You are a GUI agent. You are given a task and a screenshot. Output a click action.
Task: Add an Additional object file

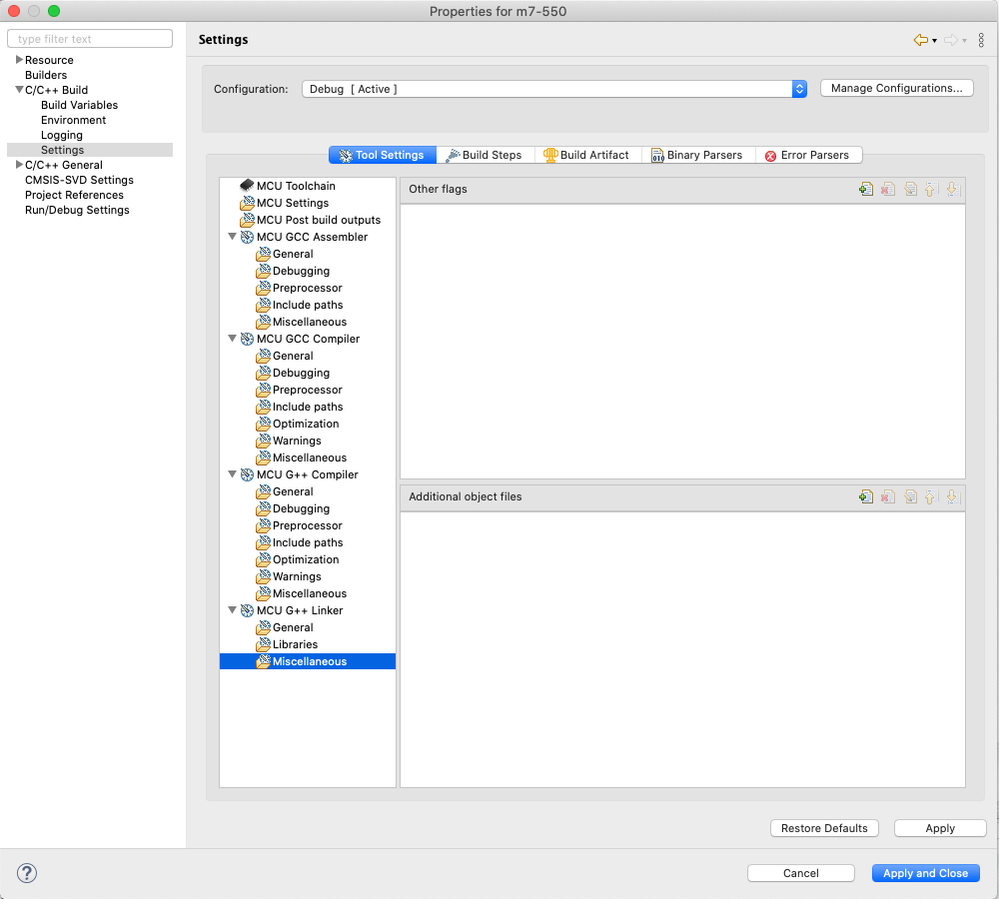point(865,497)
